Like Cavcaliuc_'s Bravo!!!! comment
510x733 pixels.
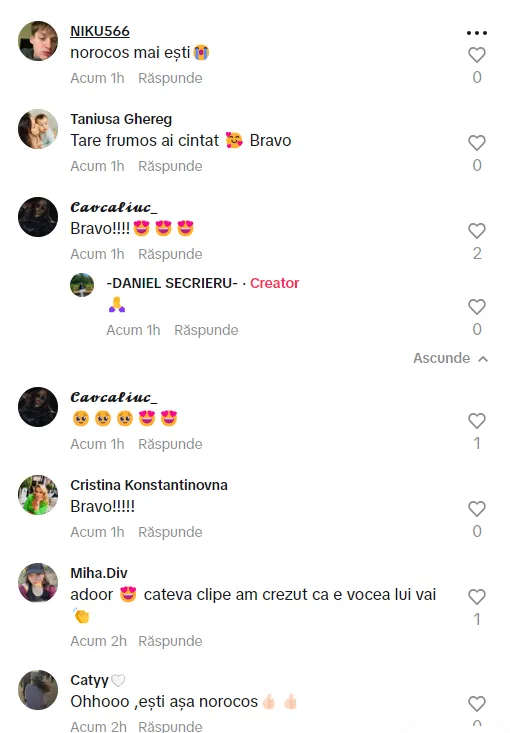pos(477,230)
